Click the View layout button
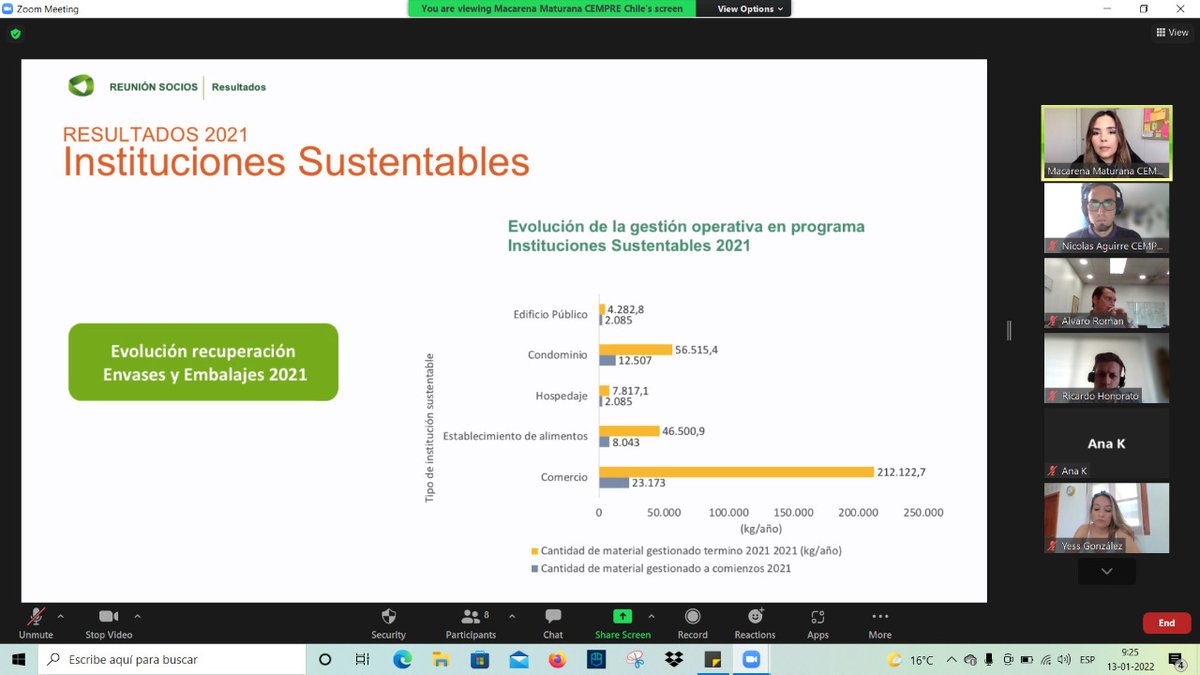Screen dimensions: 1200x675 pyautogui.click(x=1173, y=32)
